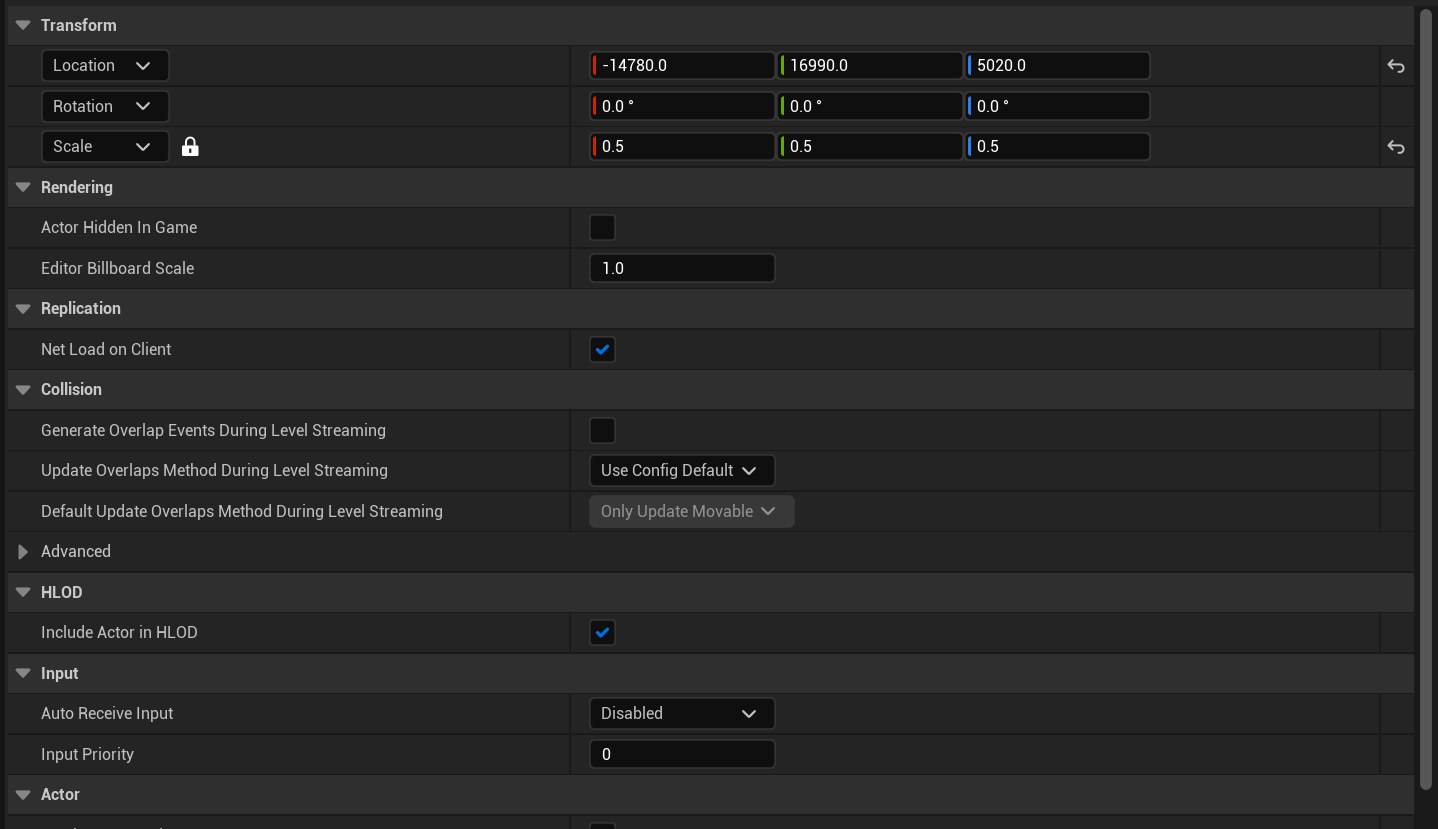Viewport: 1438px width, 829px height.
Task: Disable Net Load on Client
Action: [602, 349]
